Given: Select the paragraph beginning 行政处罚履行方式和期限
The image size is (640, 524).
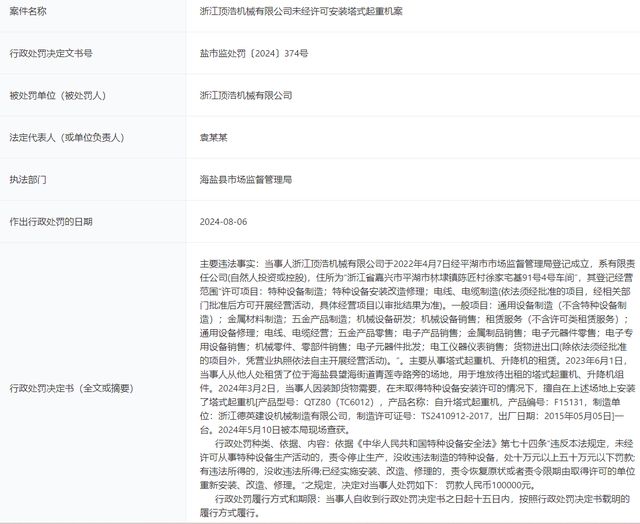Looking at the screenshot, I should (415, 506).
